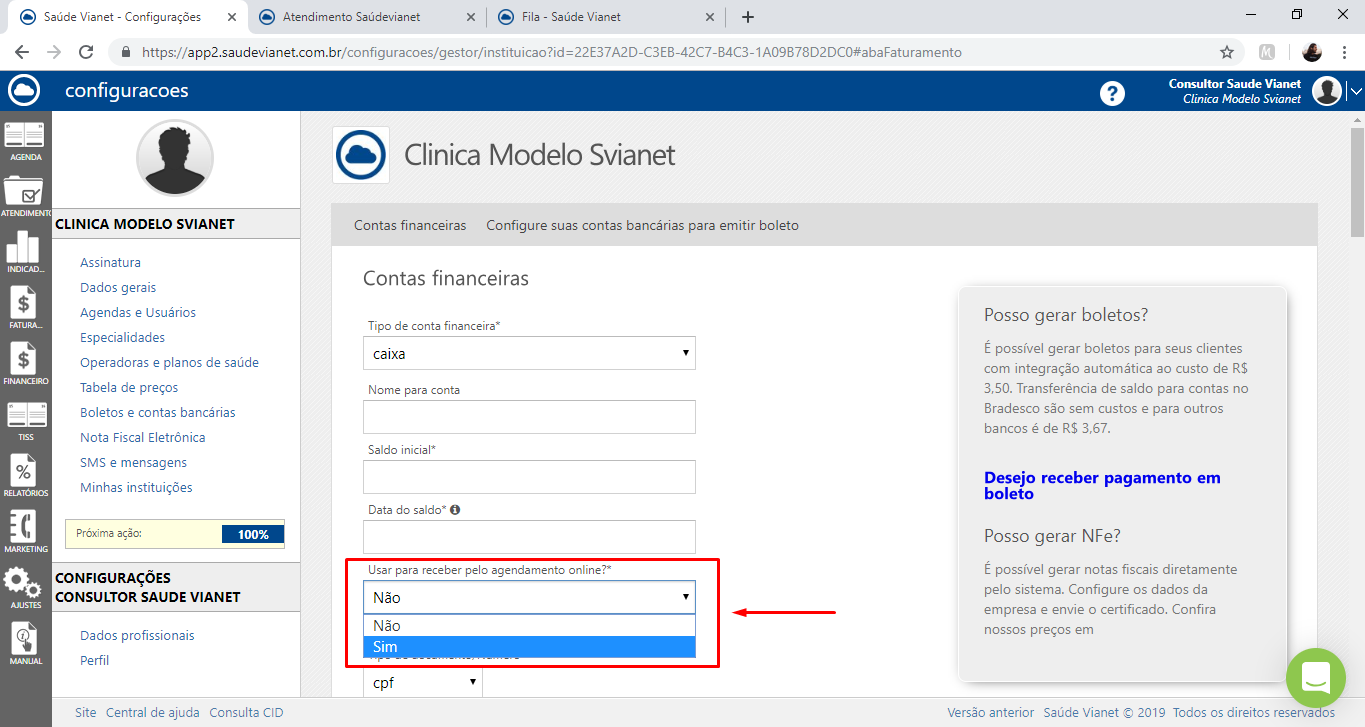The width and height of the screenshot is (1365, 727).
Task: Open the TISS module icon
Action: [26, 421]
